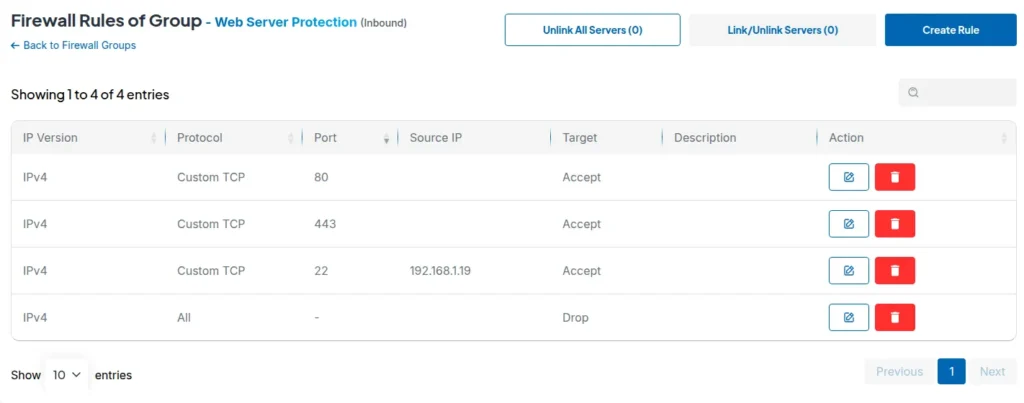This screenshot has width=1024, height=403.
Task: Delete the port 80 rule
Action: pyautogui.click(x=894, y=177)
